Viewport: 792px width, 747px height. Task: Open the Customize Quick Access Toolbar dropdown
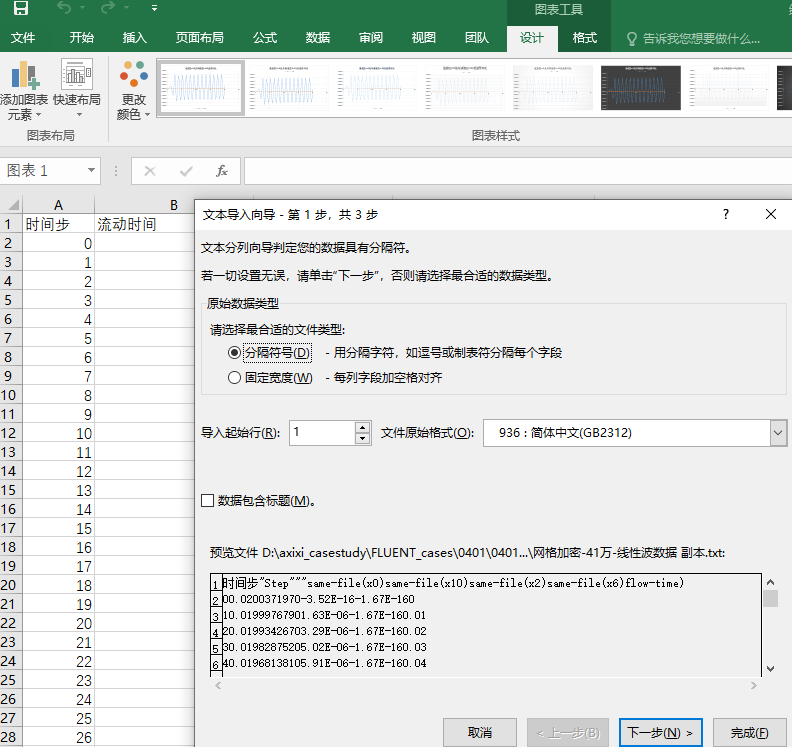click(x=154, y=8)
